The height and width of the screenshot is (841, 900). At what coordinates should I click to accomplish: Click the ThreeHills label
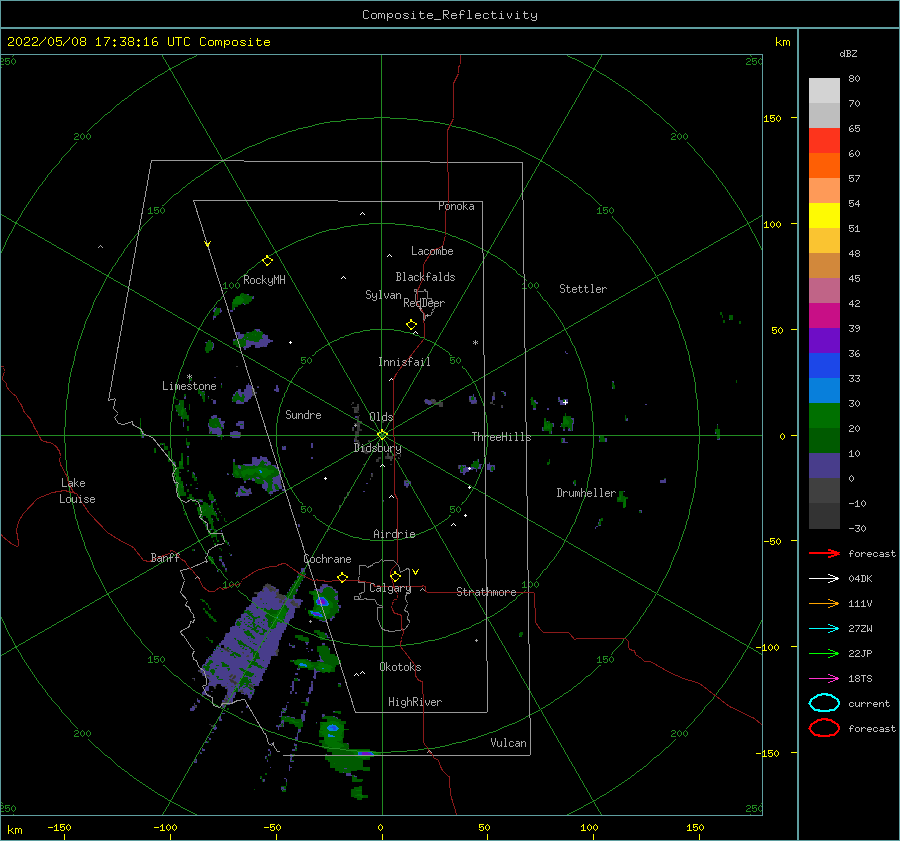(x=501, y=437)
